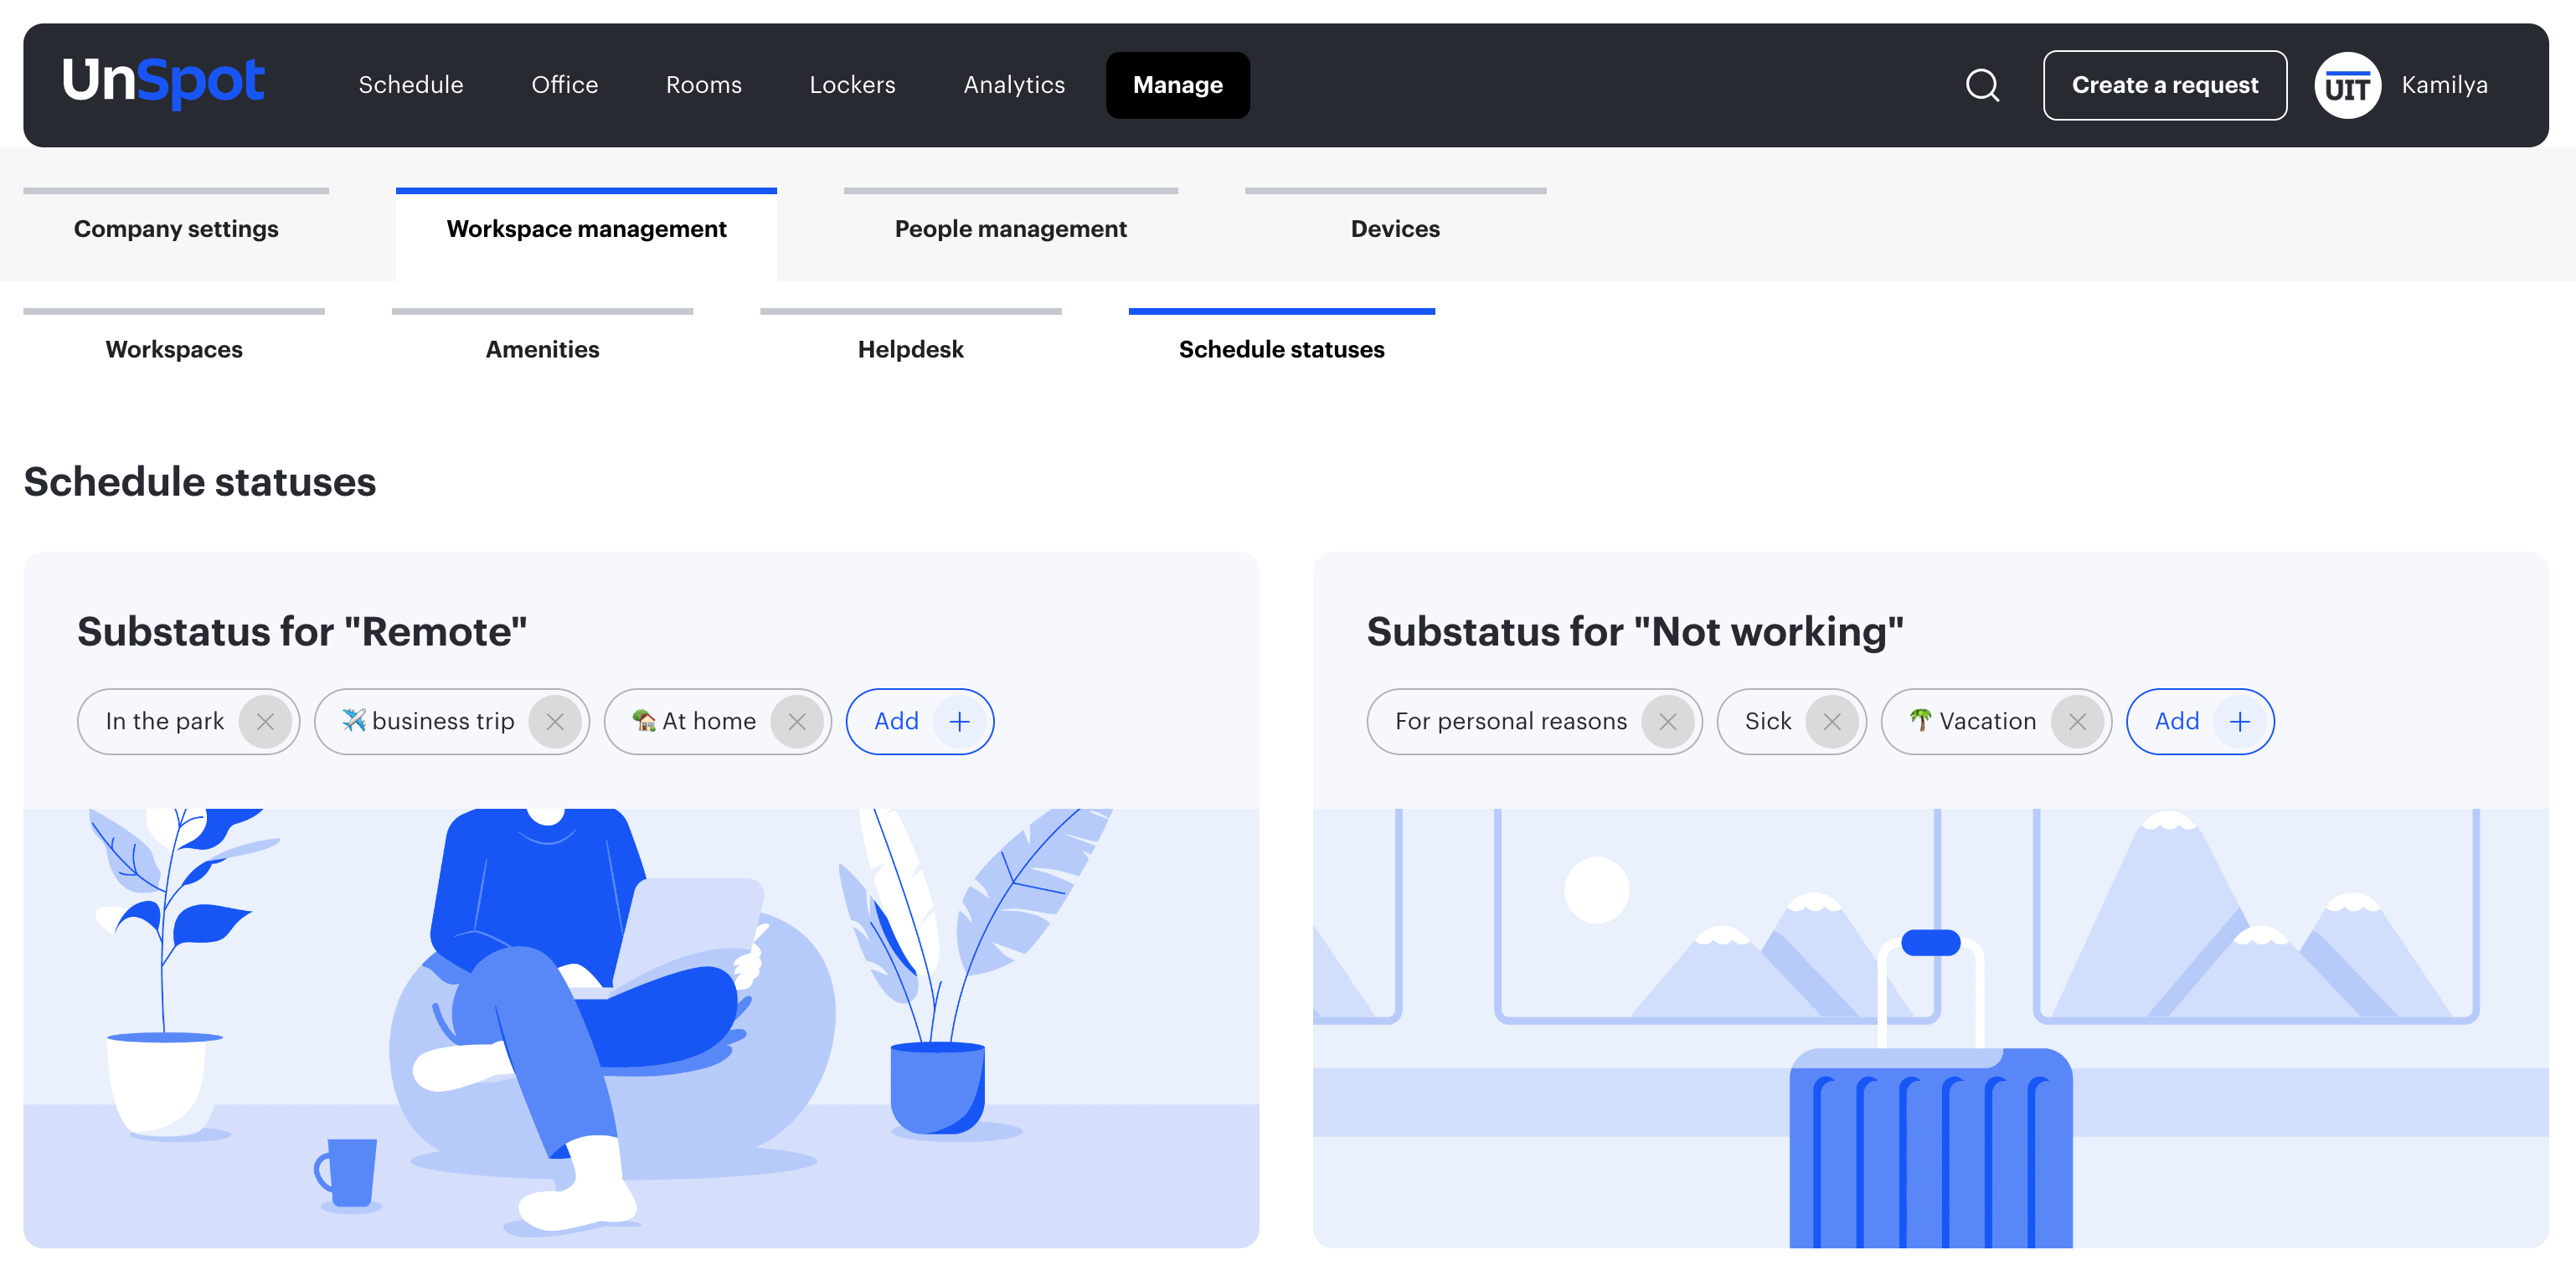The image size is (2576, 1276).
Task: Click the "For personal reasons" chip label
Action: (x=1511, y=721)
